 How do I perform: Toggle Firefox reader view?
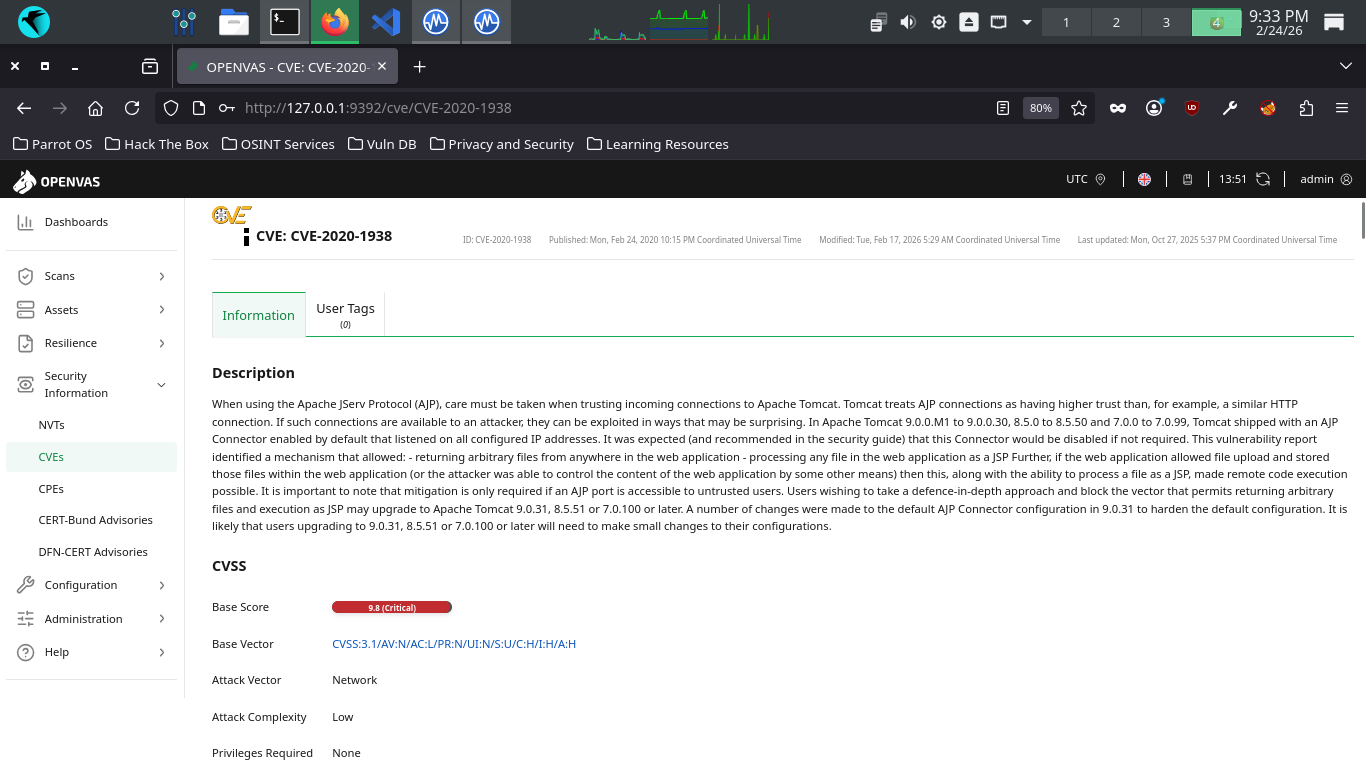tap(1003, 108)
